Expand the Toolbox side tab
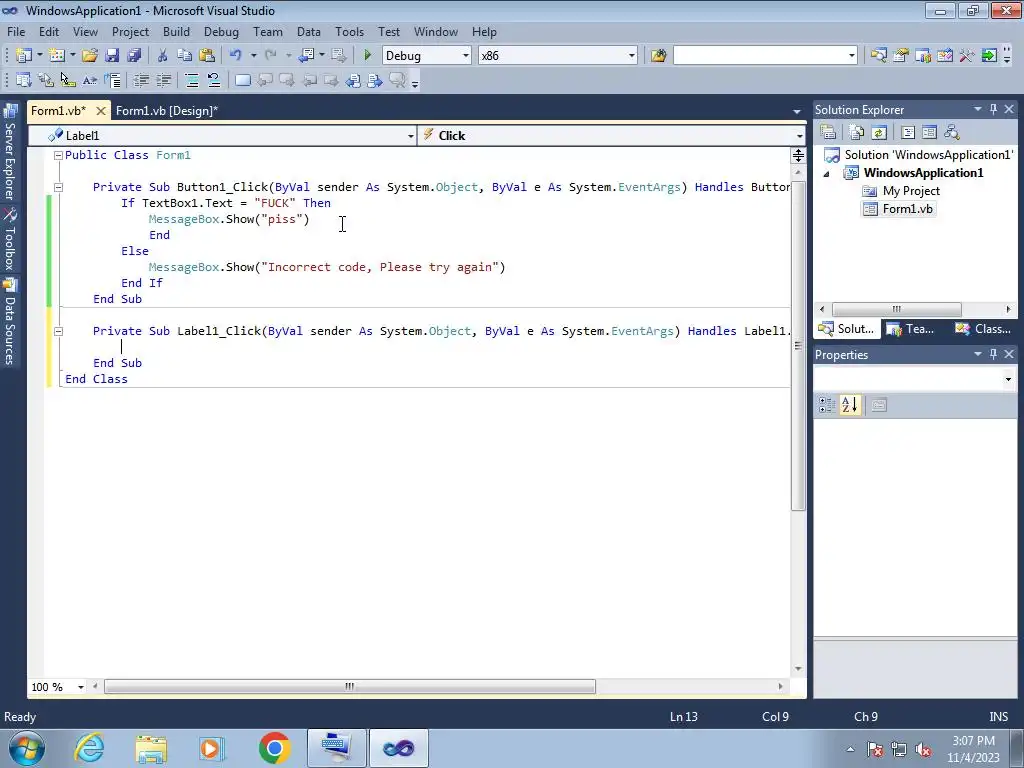 click(x=10, y=239)
